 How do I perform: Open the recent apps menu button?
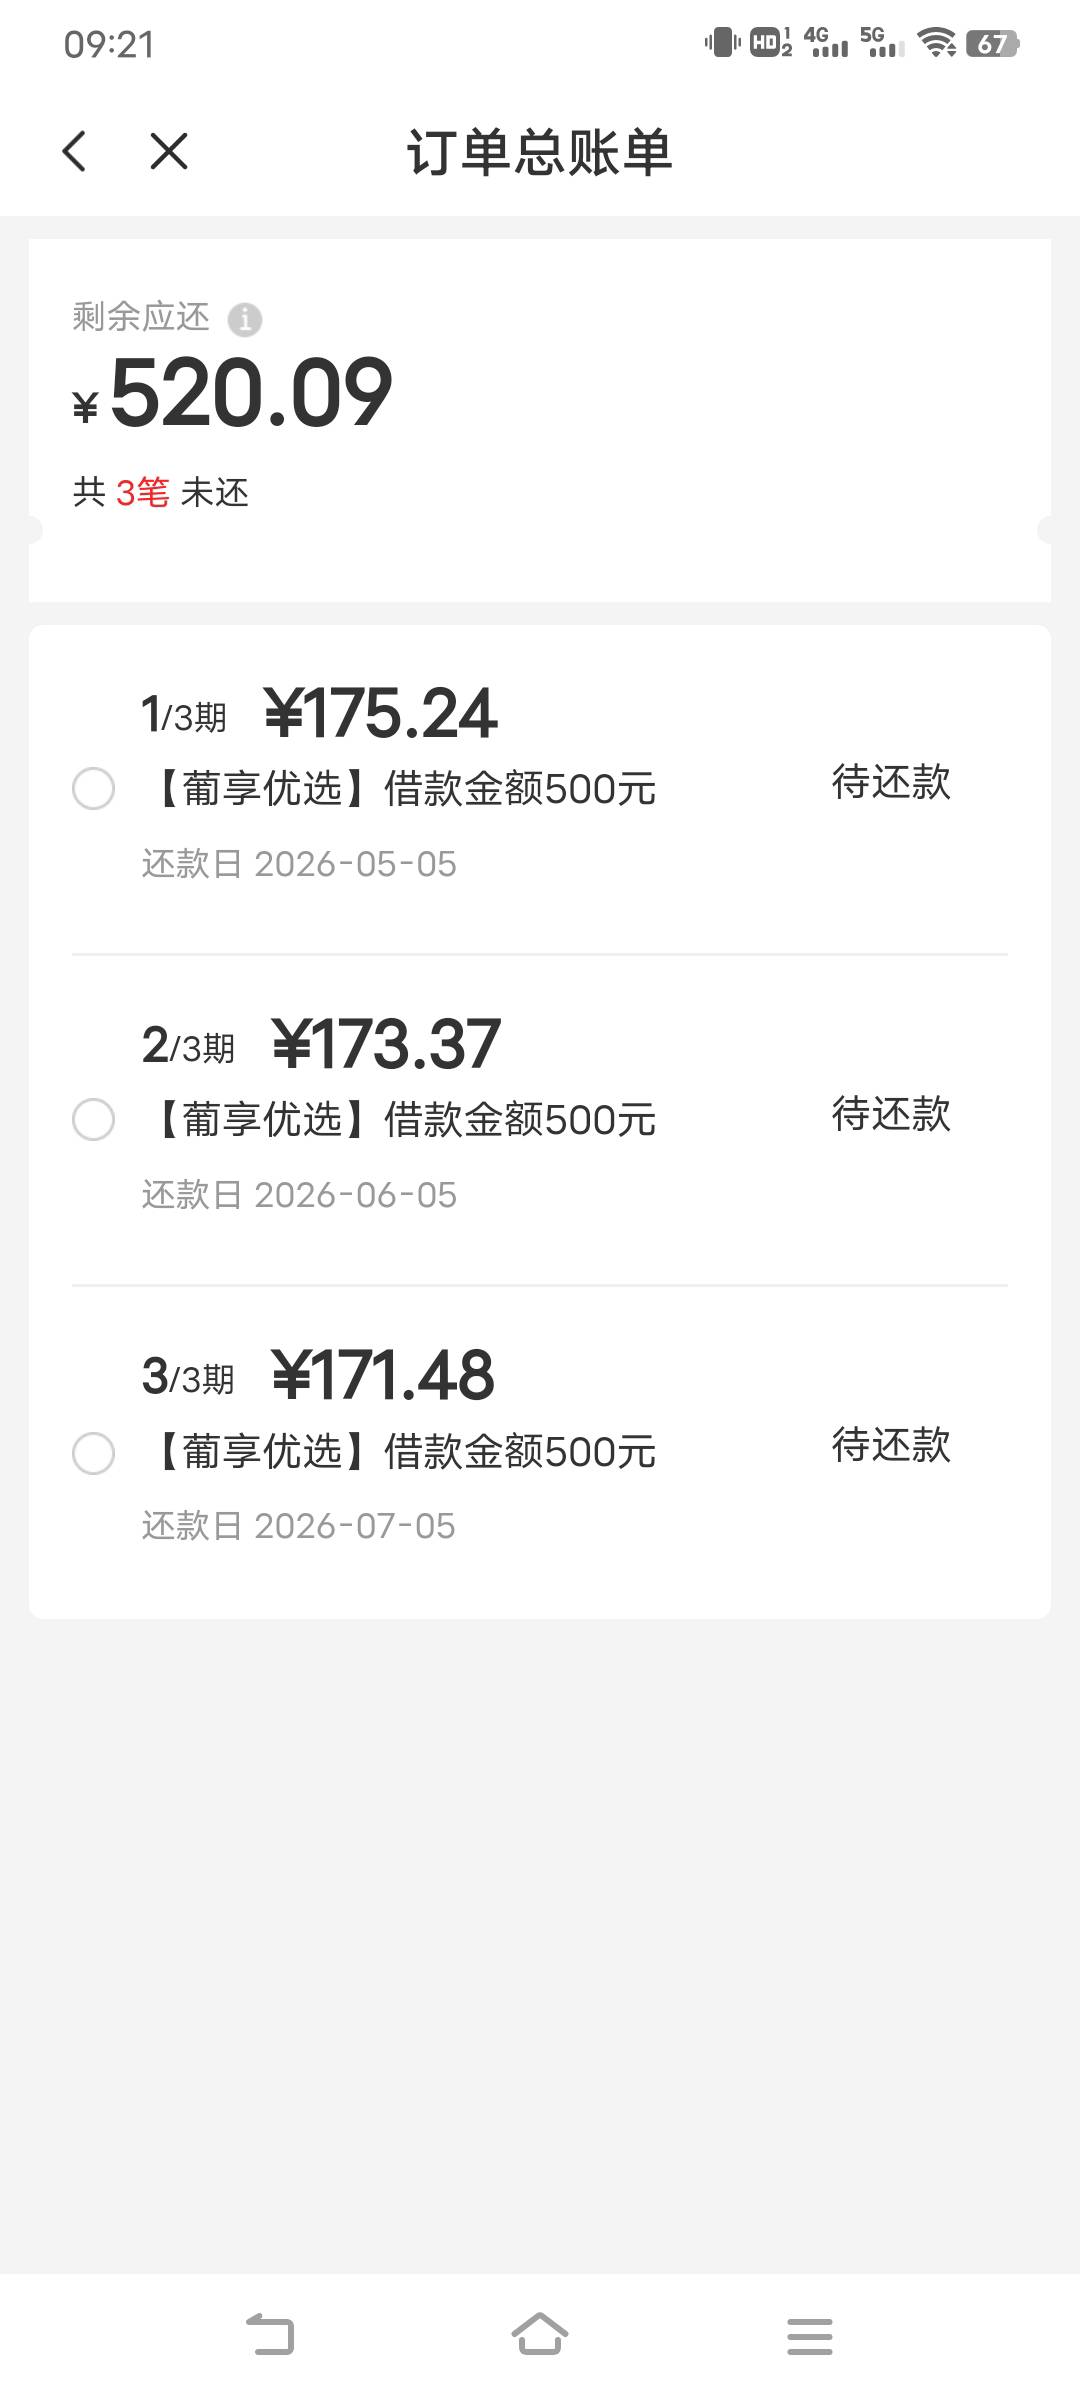809,2336
